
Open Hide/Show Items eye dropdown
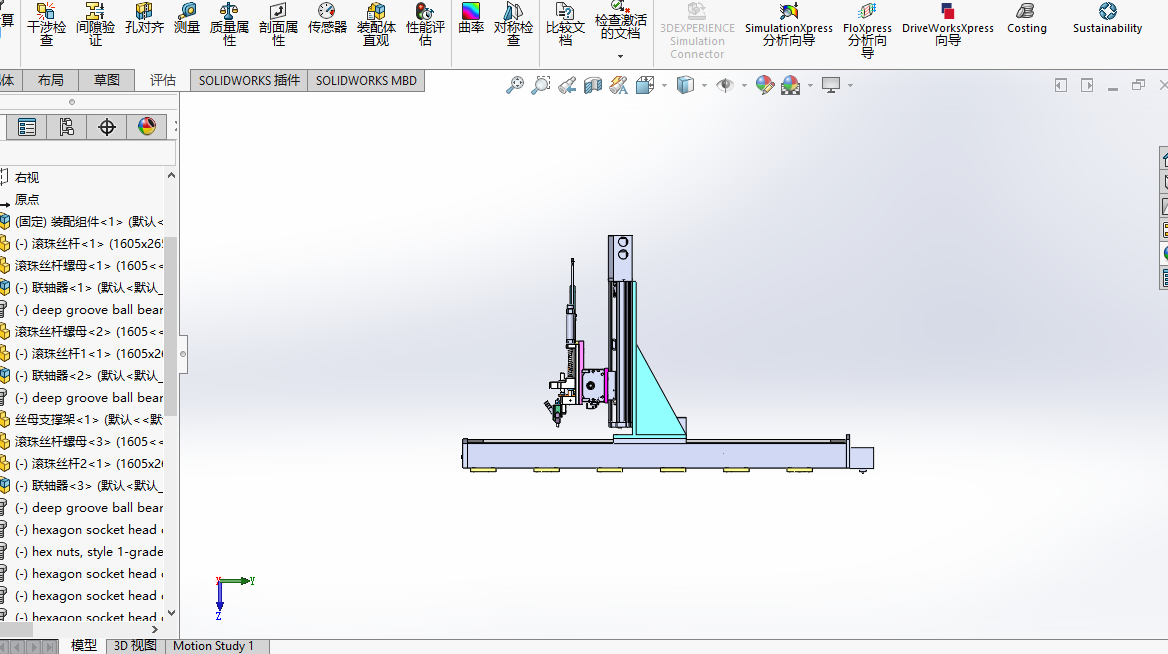tap(744, 86)
